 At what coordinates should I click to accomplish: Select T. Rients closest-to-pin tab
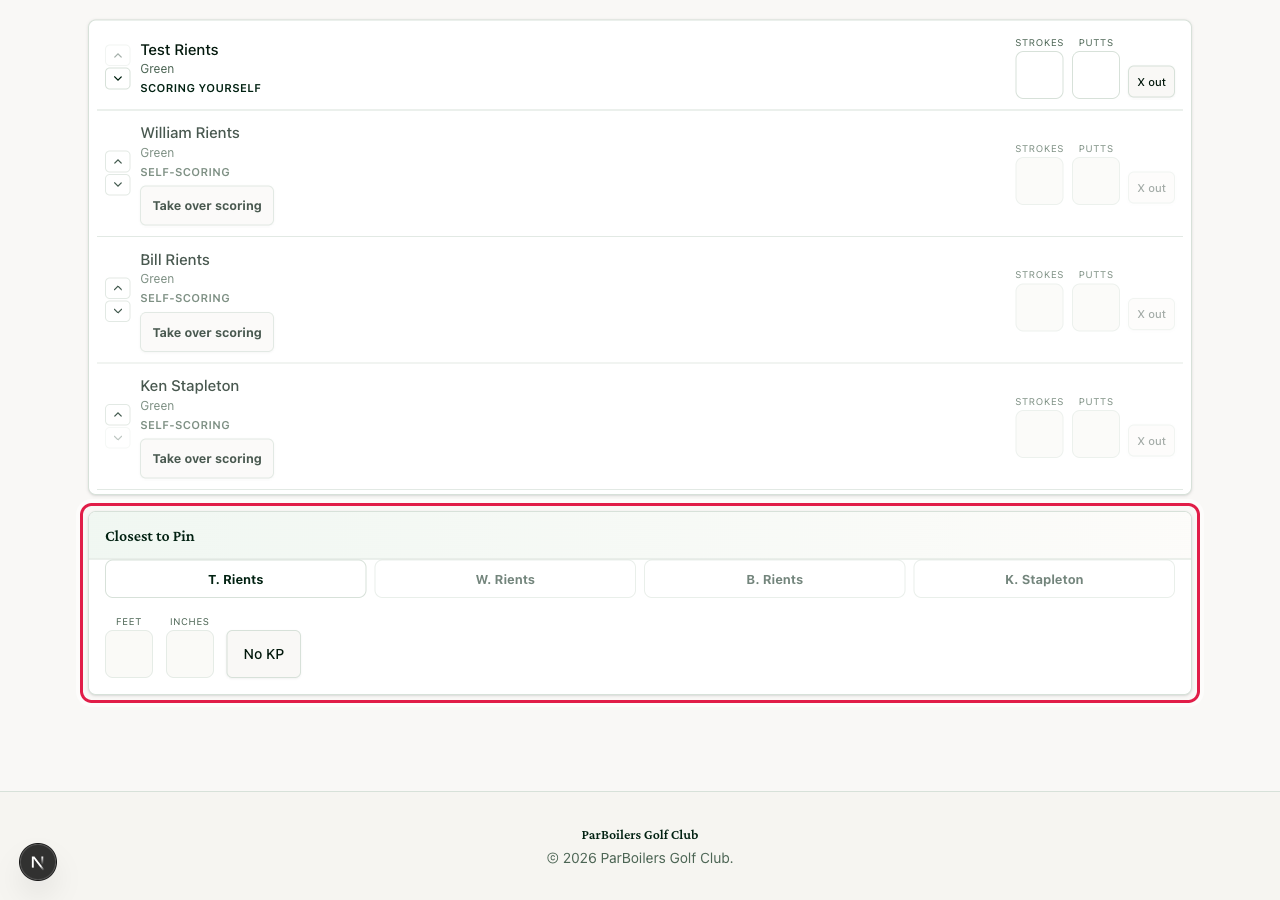point(236,579)
